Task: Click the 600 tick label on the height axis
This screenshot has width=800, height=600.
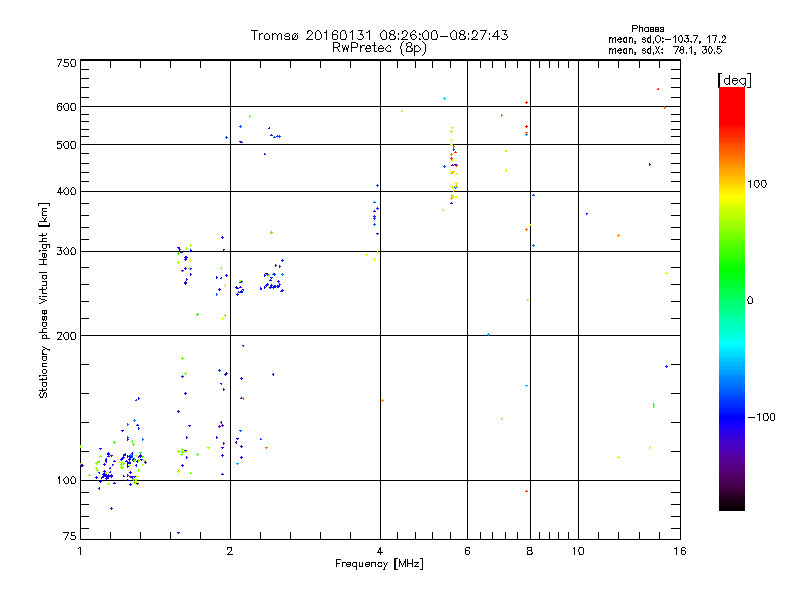Action: 66,107
